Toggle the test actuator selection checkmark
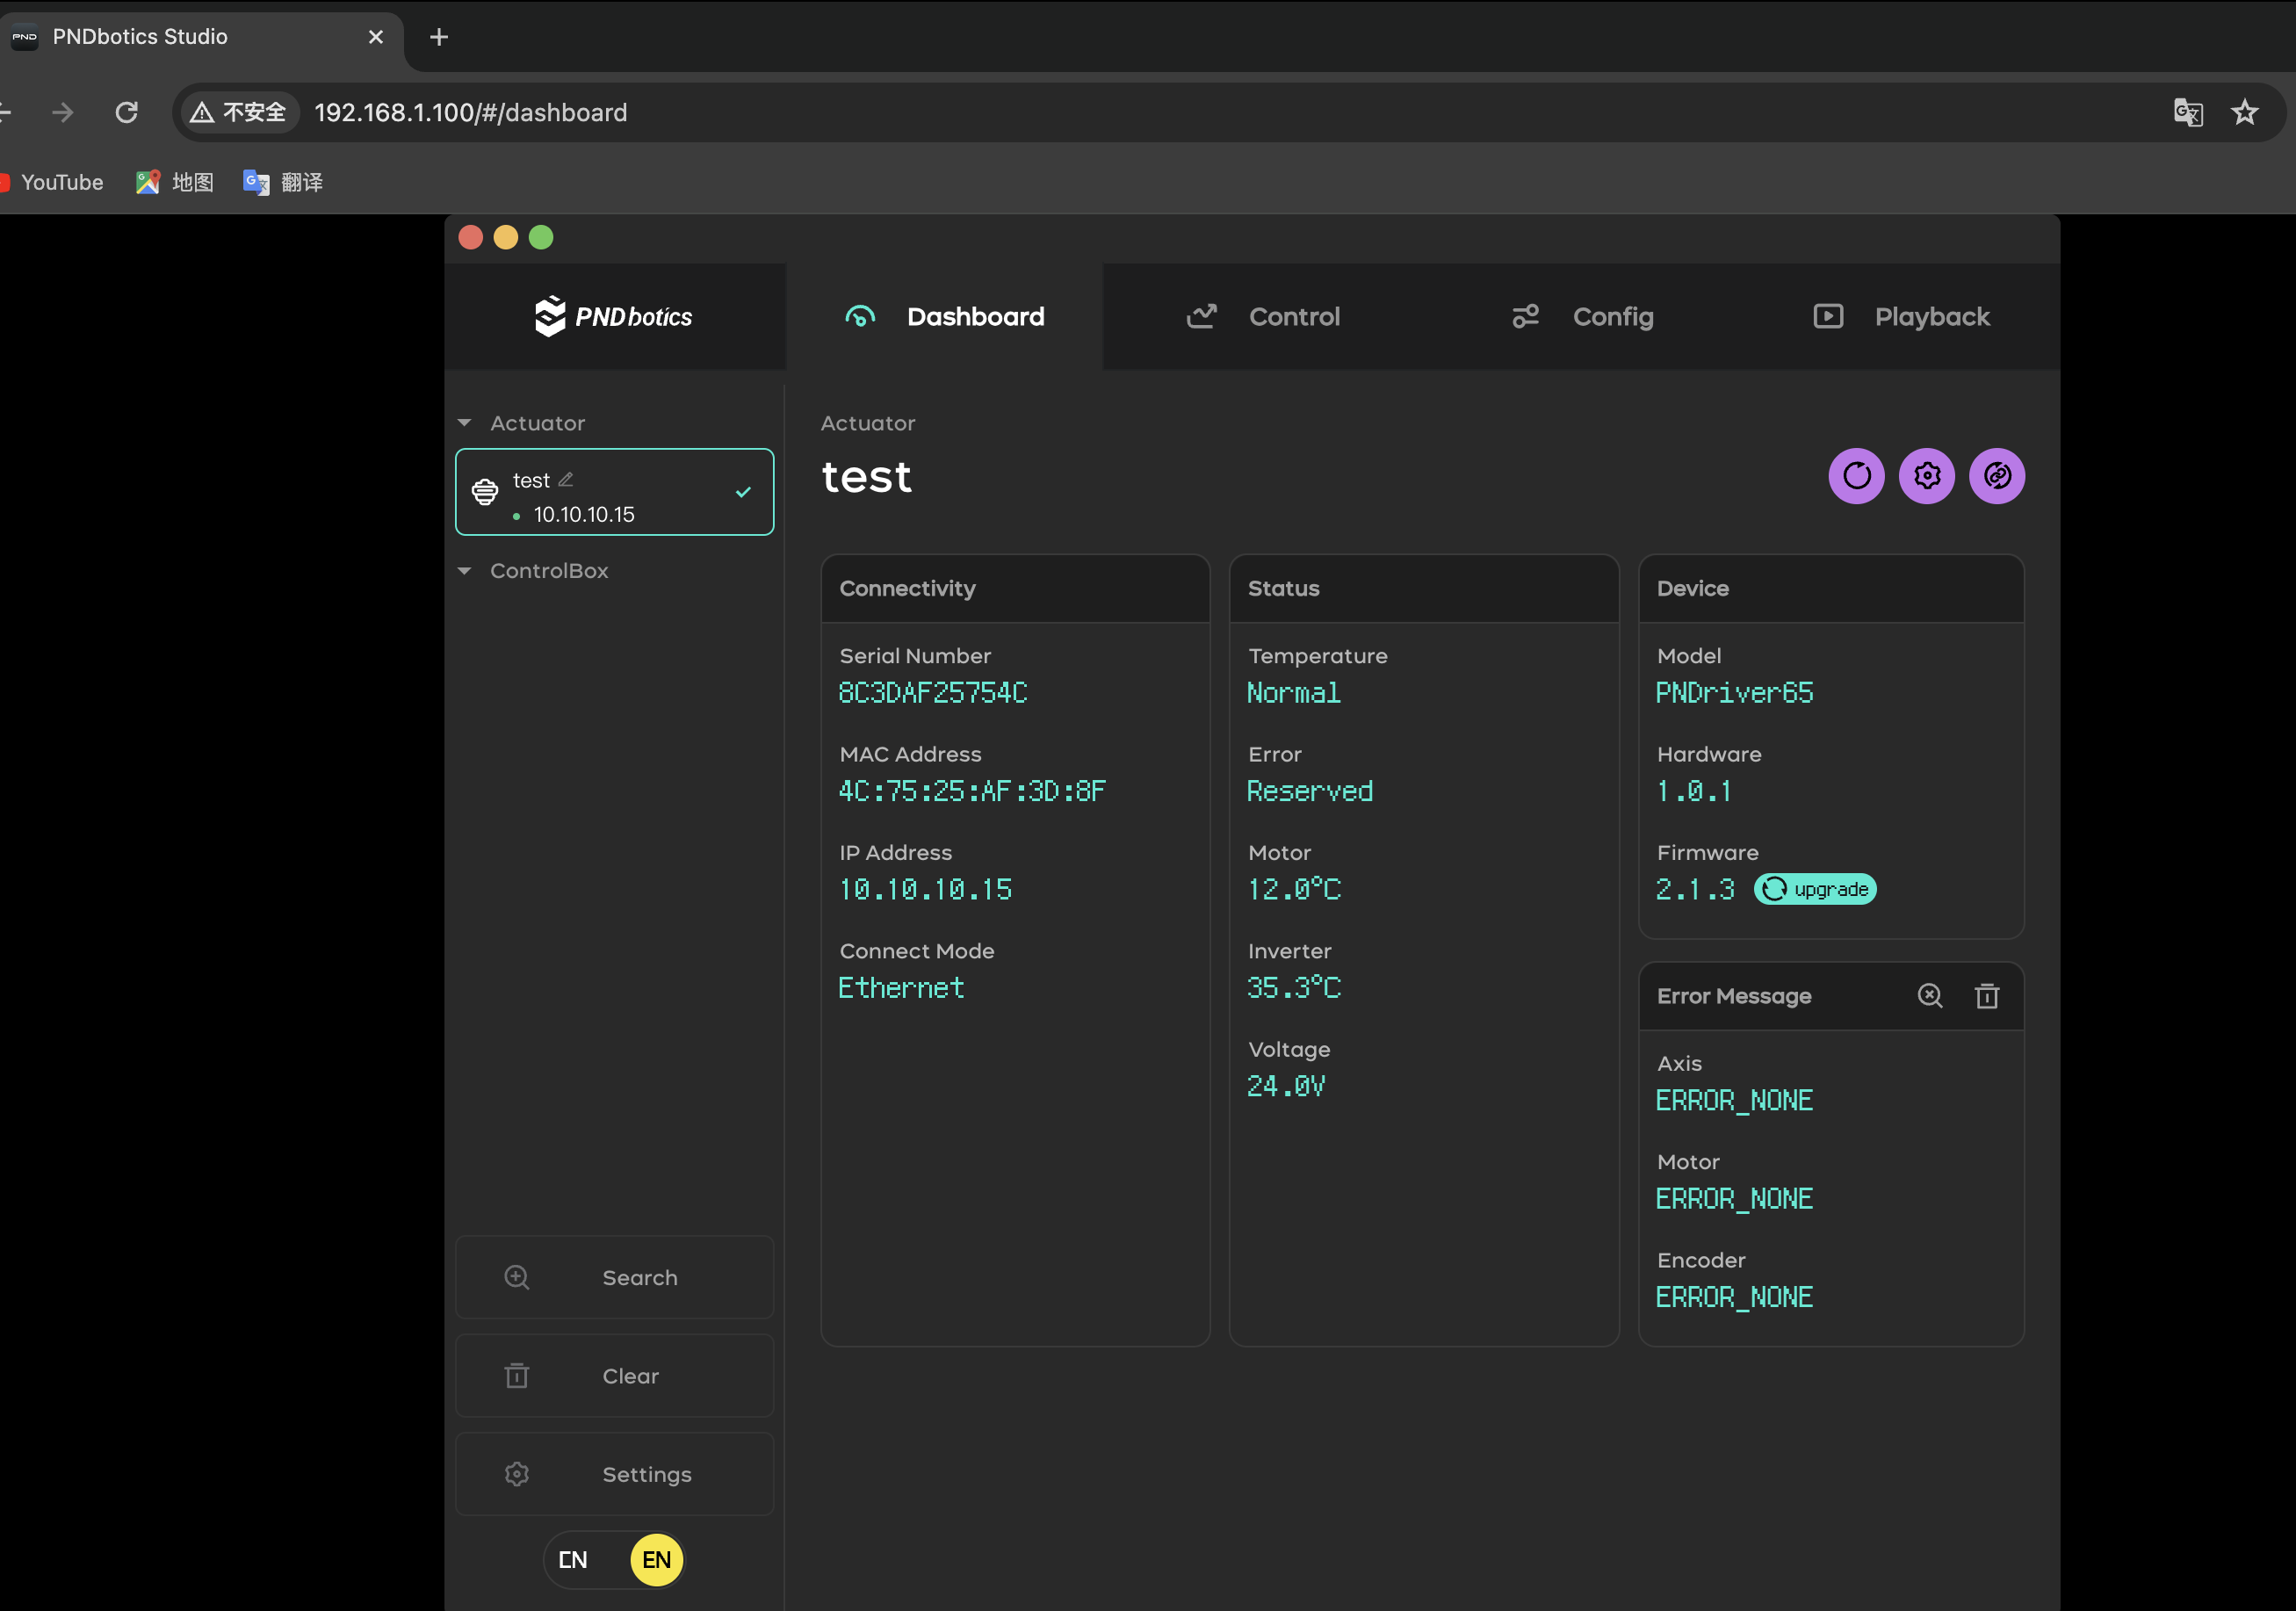Screen dimensions: 2296x1611 (x=743, y=492)
